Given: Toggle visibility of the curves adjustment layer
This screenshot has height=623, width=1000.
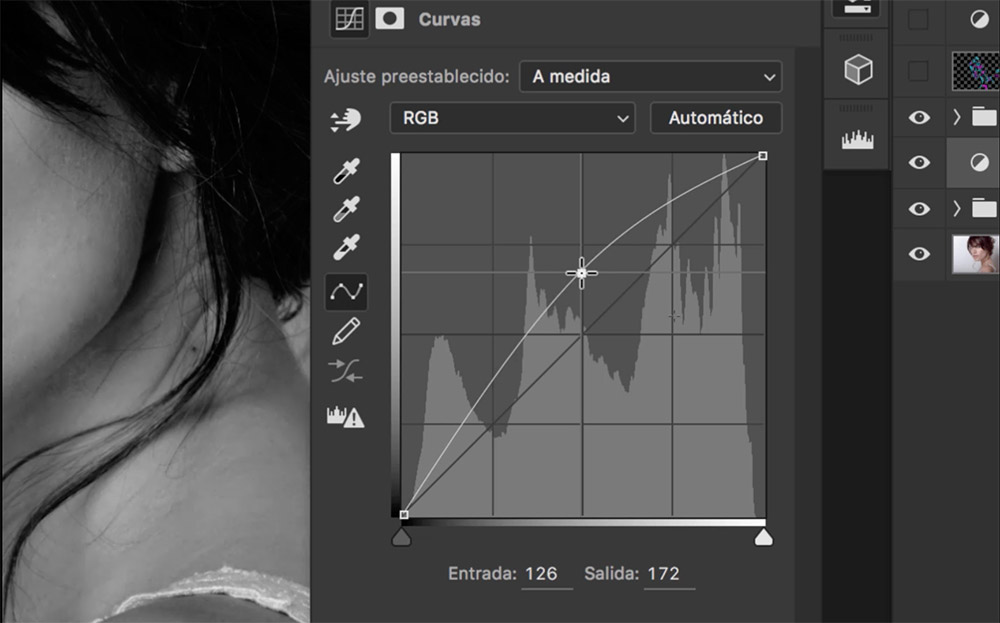Looking at the screenshot, I should click(x=919, y=163).
